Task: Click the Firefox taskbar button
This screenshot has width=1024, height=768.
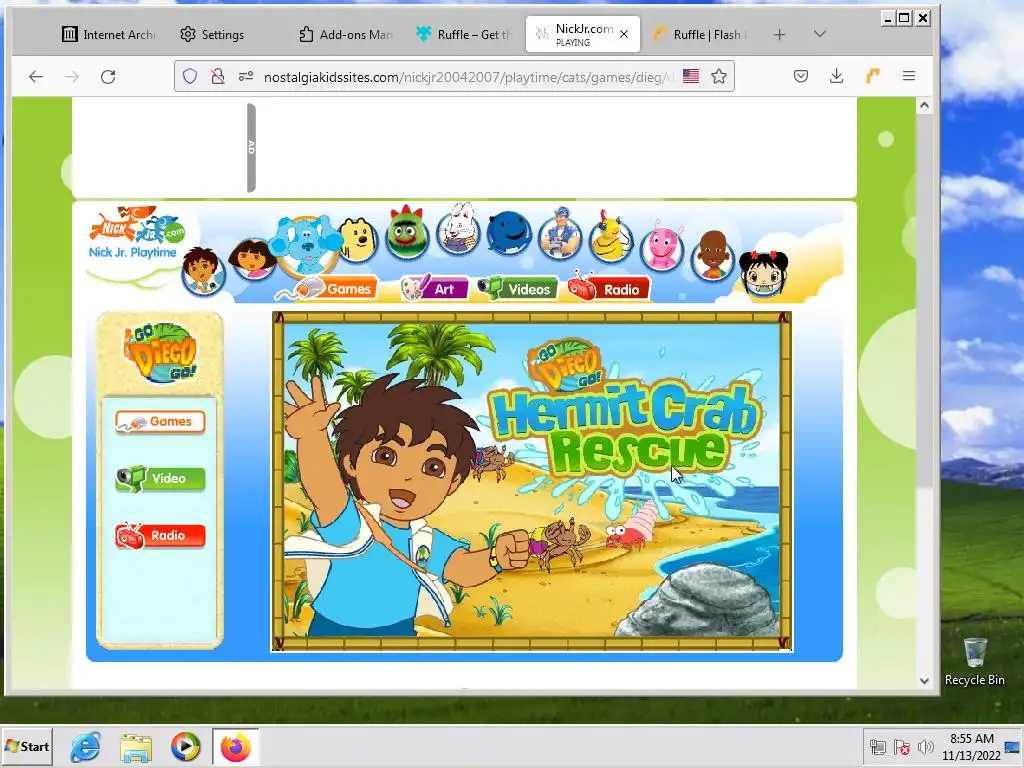Action: (236, 747)
